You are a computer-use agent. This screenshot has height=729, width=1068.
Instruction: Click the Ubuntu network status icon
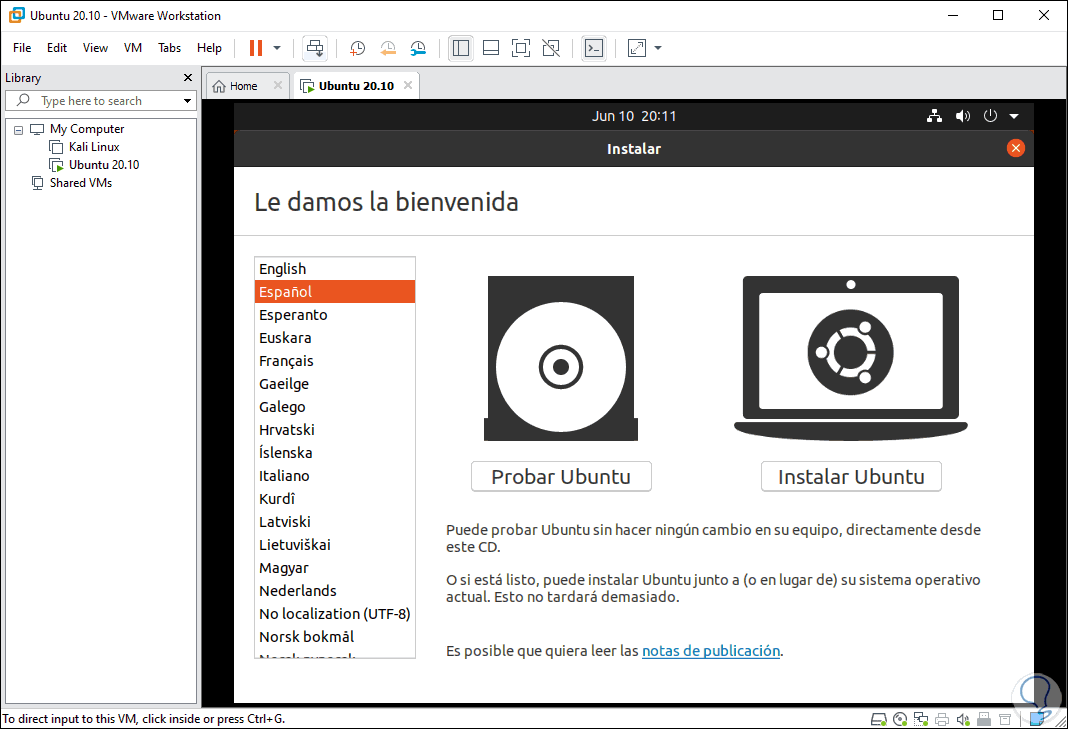pyautogui.click(x=934, y=116)
